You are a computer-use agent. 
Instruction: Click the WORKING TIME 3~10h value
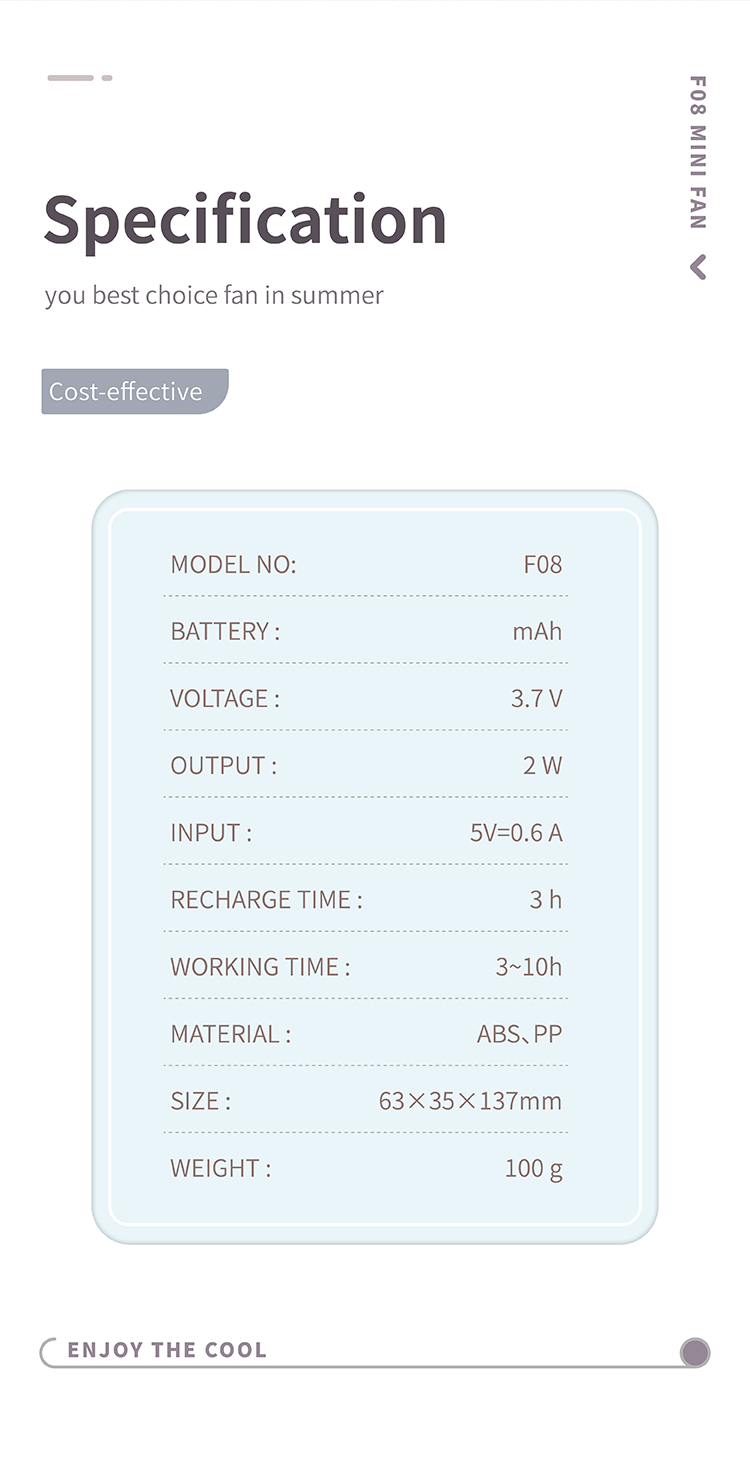[529, 966]
